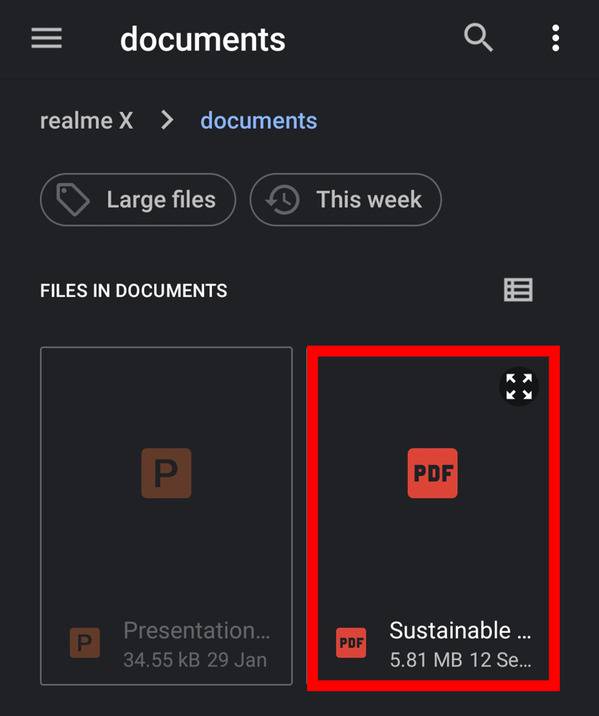
Task: Tap the 34.55 kB 29 Jan details
Action: (x=195, y=660)
